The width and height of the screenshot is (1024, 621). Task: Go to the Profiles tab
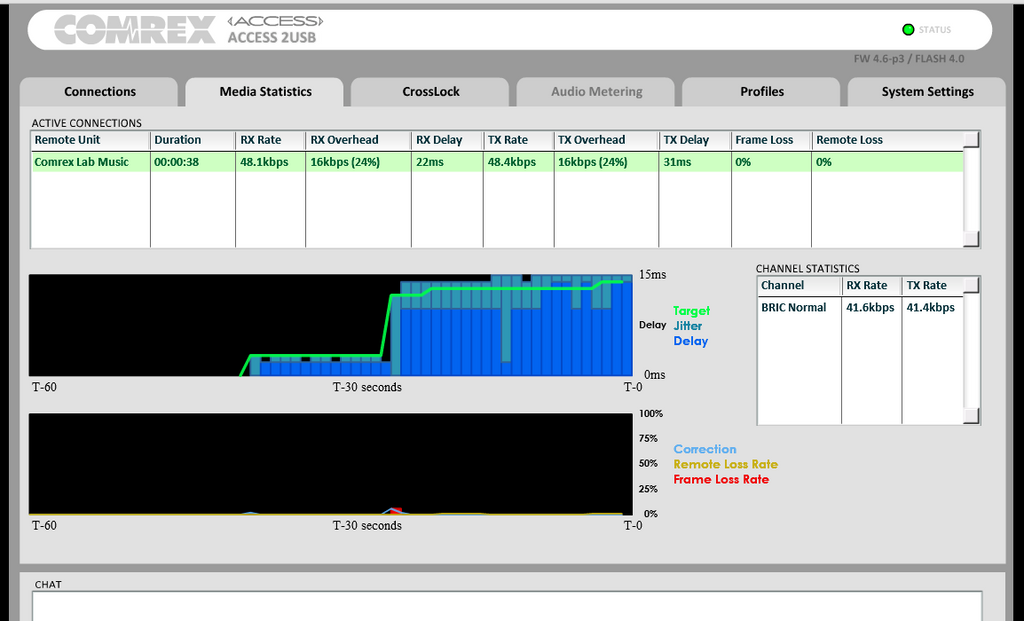(x=761, y=92)
